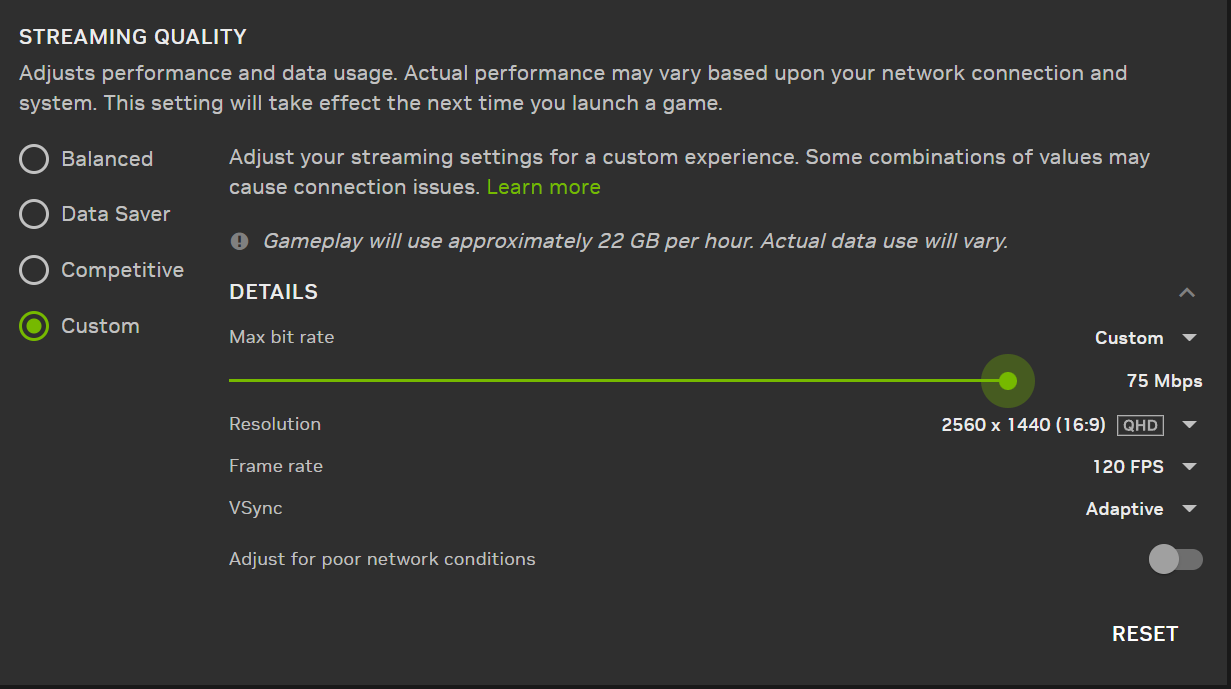Choose the Competitive streaming preset
Viewport: 1231px width, 689px height.
pyautogui.click(x=34, y=270)
